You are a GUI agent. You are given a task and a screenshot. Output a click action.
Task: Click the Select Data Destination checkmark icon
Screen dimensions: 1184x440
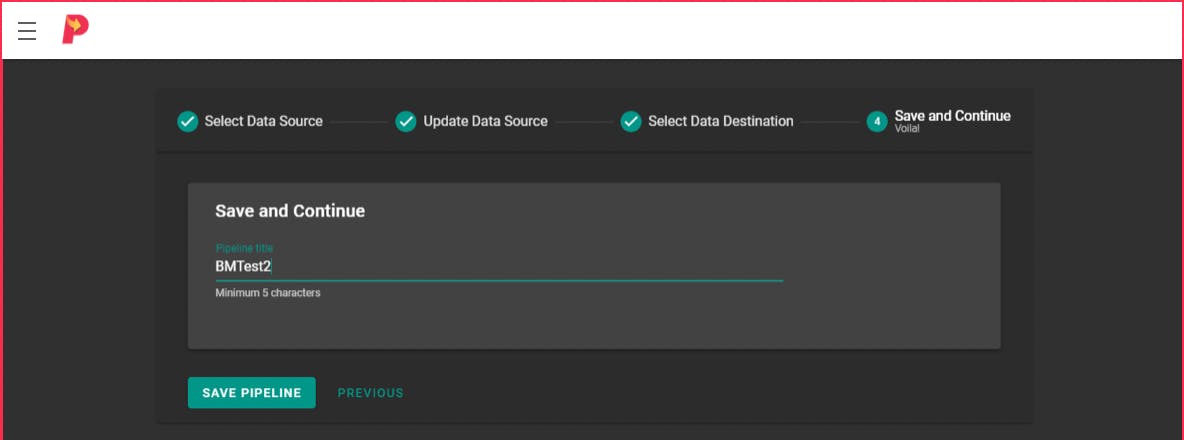coord(630,122)
